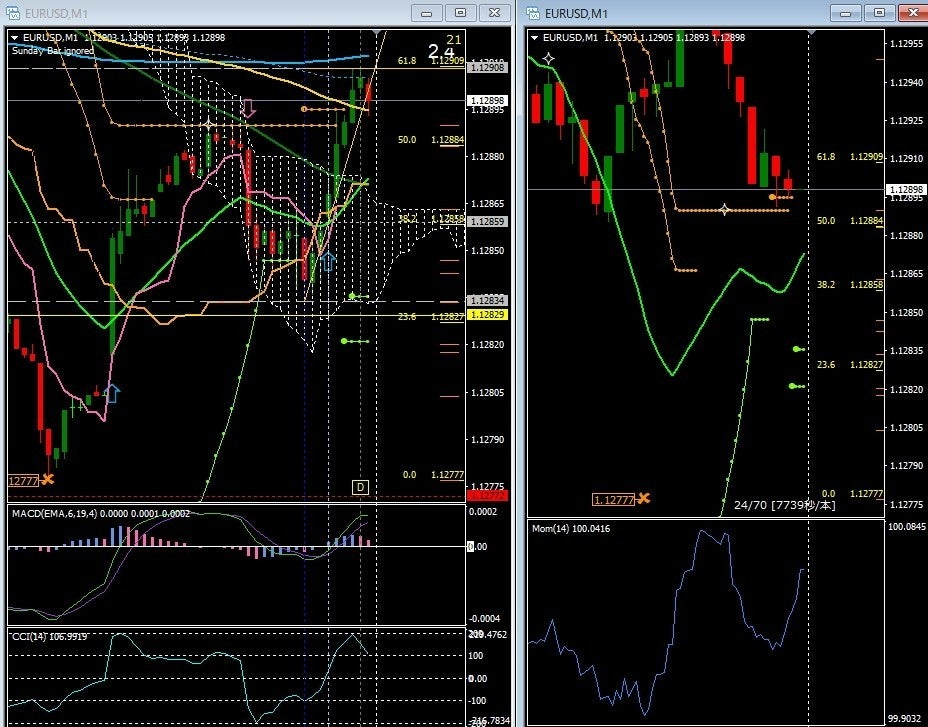Click the right EURUSD,M1 window title icon
The image size is (928, 727).
pyautogui.click(x=533, y=12)
